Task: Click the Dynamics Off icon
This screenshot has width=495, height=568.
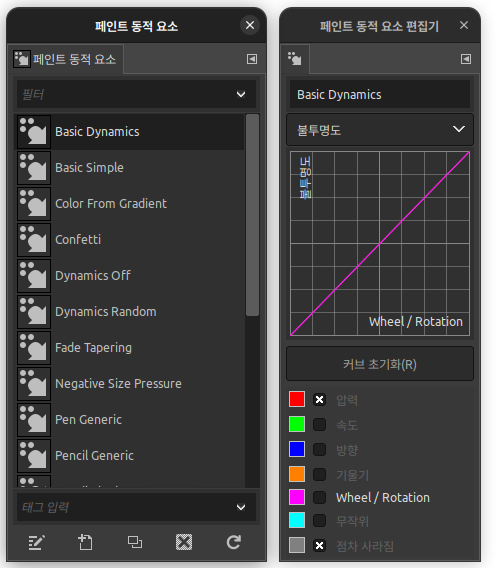Action: click(34, 276)
